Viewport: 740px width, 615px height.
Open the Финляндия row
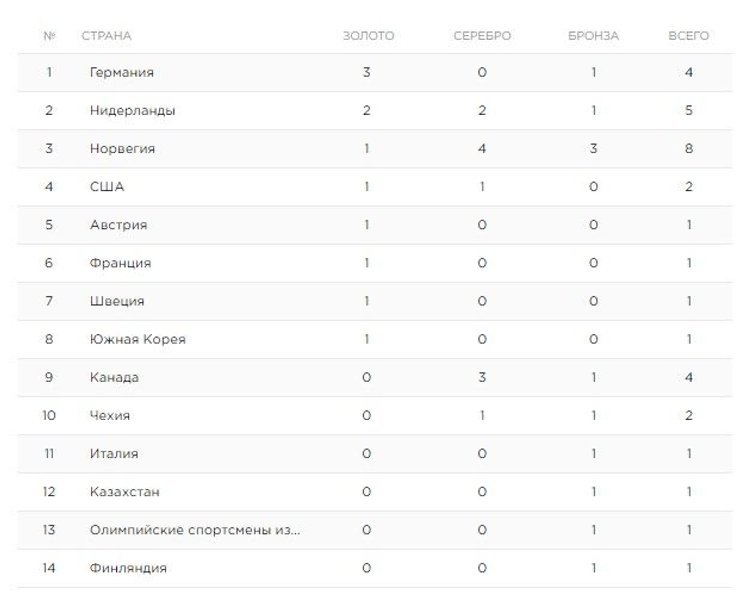click(128, 568)
